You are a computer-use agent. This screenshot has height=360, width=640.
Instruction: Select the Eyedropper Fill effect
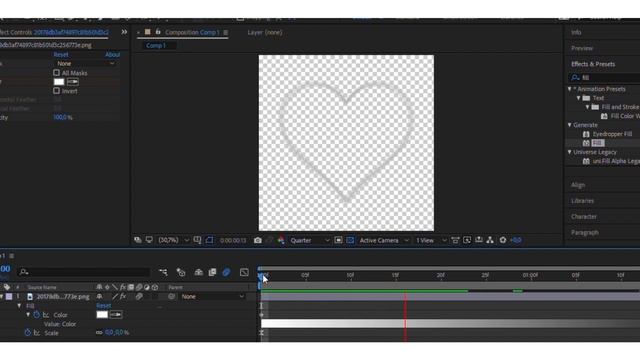coord(612,134)
